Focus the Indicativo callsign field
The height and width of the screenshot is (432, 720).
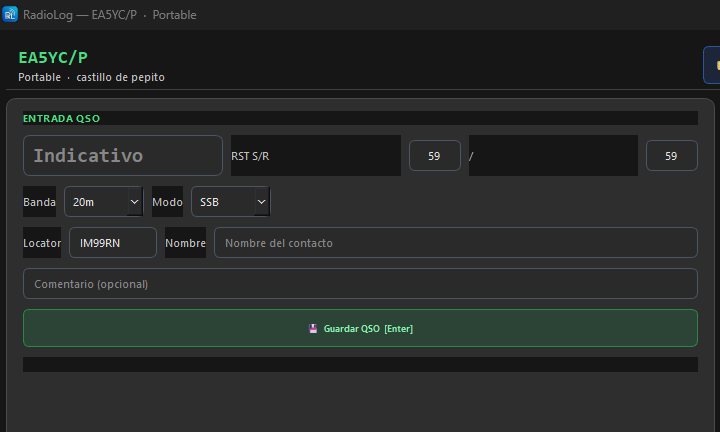pyautogui.click(x=123, y=155)
